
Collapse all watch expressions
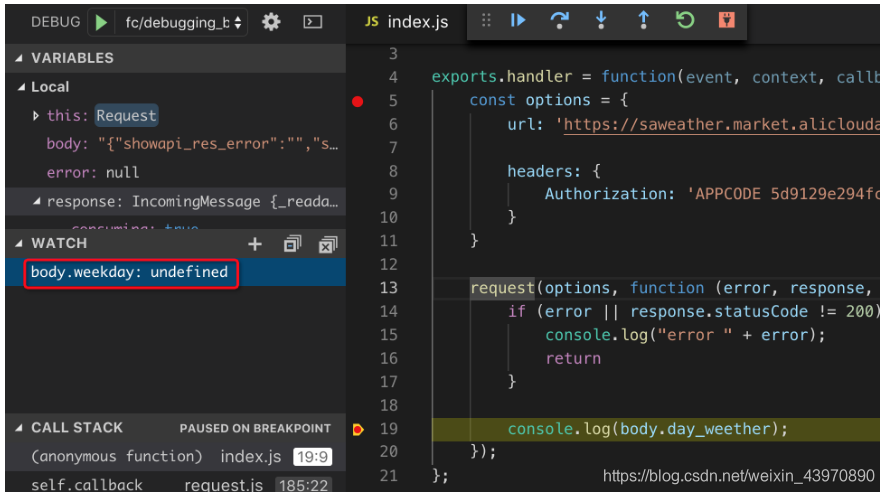pyautogui.click(x=292, y=244)
